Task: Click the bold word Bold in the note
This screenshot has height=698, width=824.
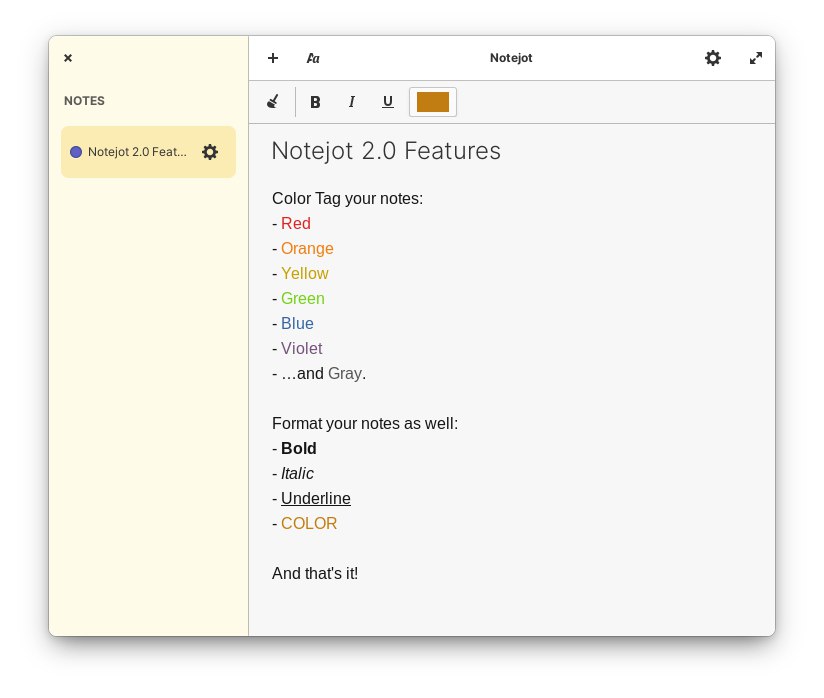Action: coord(299,448)
